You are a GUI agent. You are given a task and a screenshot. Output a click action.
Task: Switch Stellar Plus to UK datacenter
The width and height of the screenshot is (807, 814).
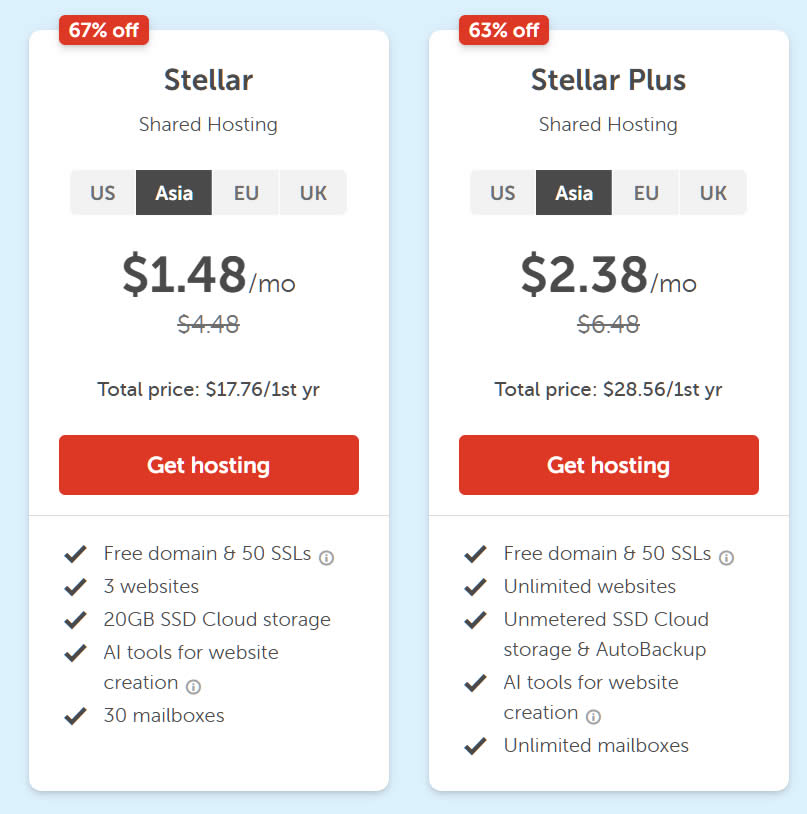coord(713,193)
